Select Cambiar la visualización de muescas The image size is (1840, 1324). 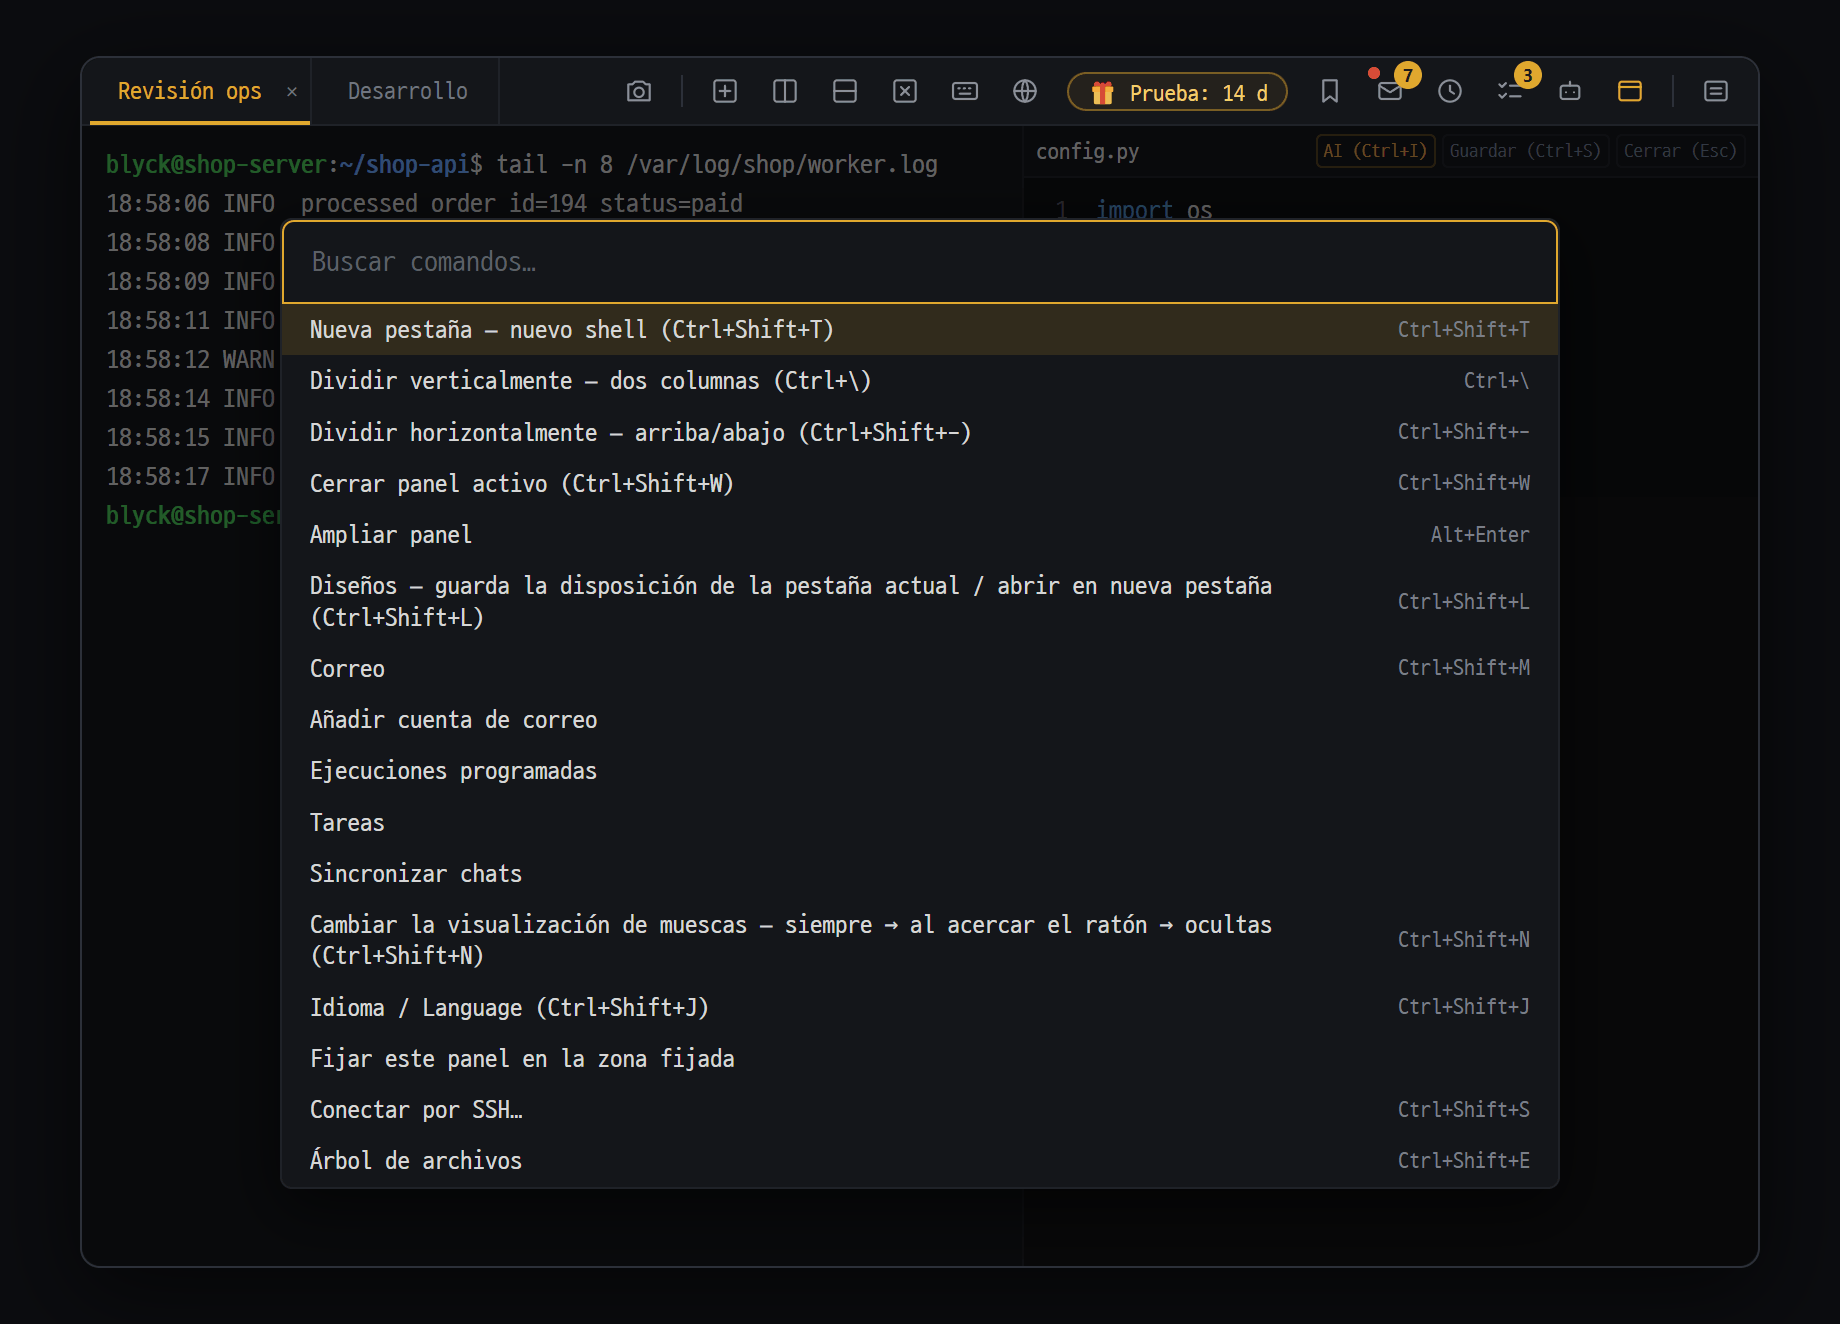point(920,940)
